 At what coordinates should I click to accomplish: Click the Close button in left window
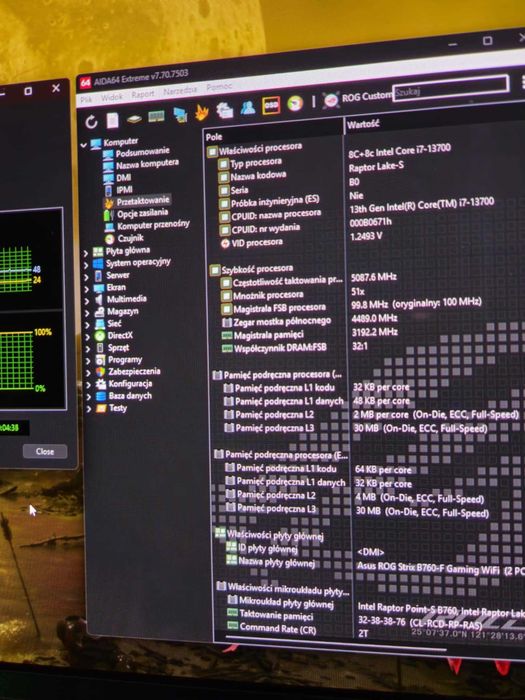(45, 451)
